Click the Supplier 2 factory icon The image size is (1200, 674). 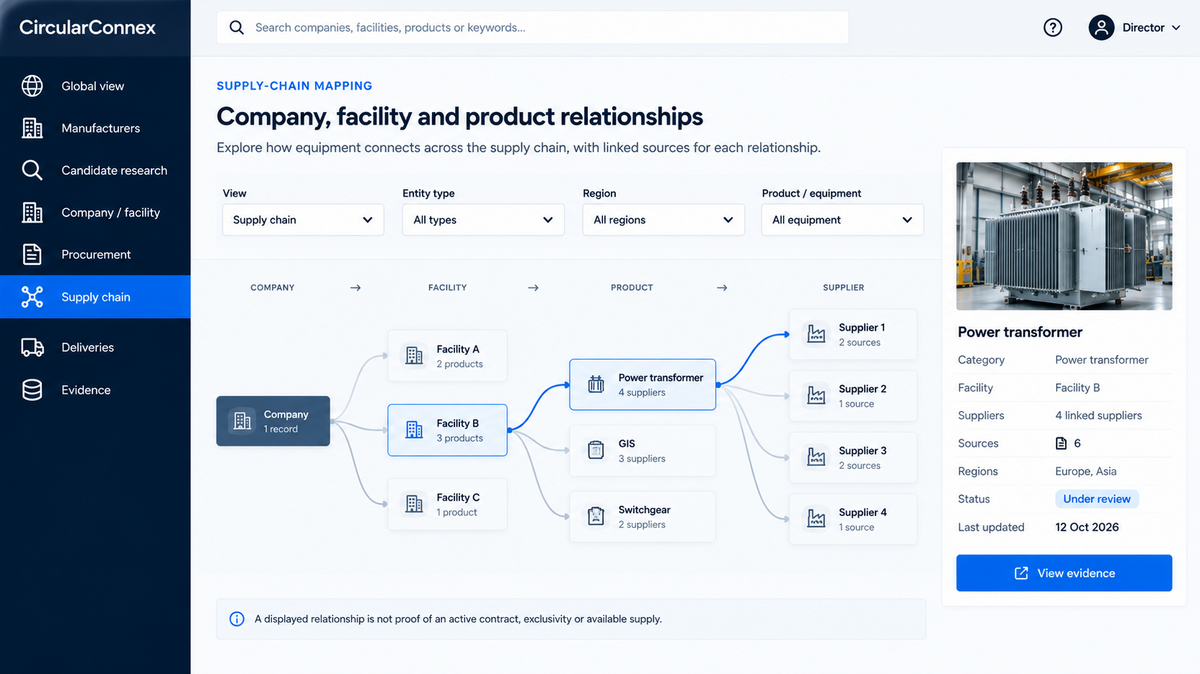[817, 396]
